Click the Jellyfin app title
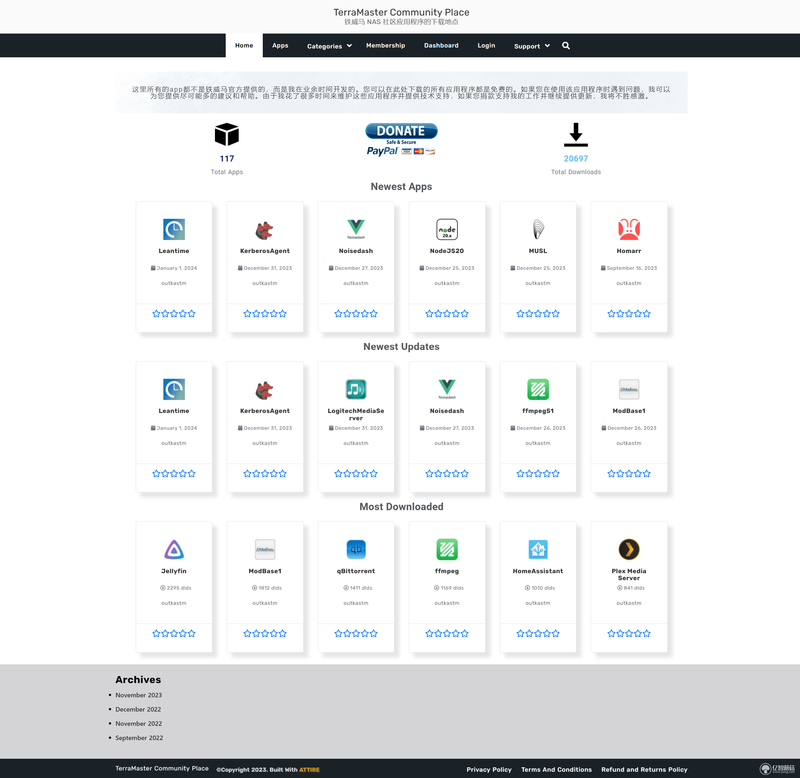Image resolution: width=800 pixels, height=778 pixels. pyautogui.click(x=174, y=571)
